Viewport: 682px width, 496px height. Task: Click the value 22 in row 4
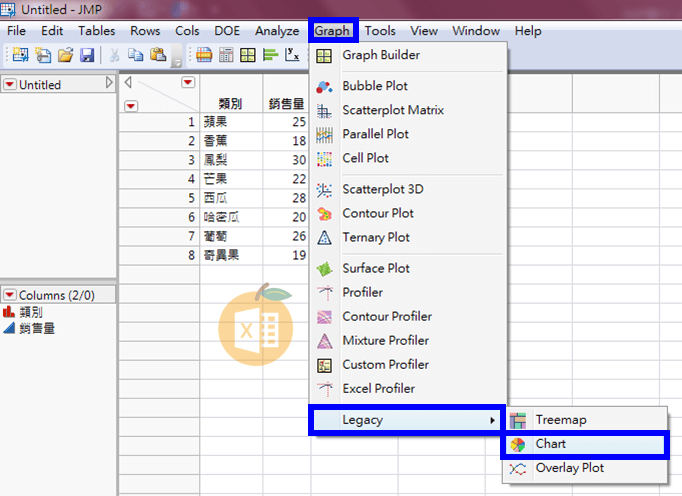click(299, 179)
